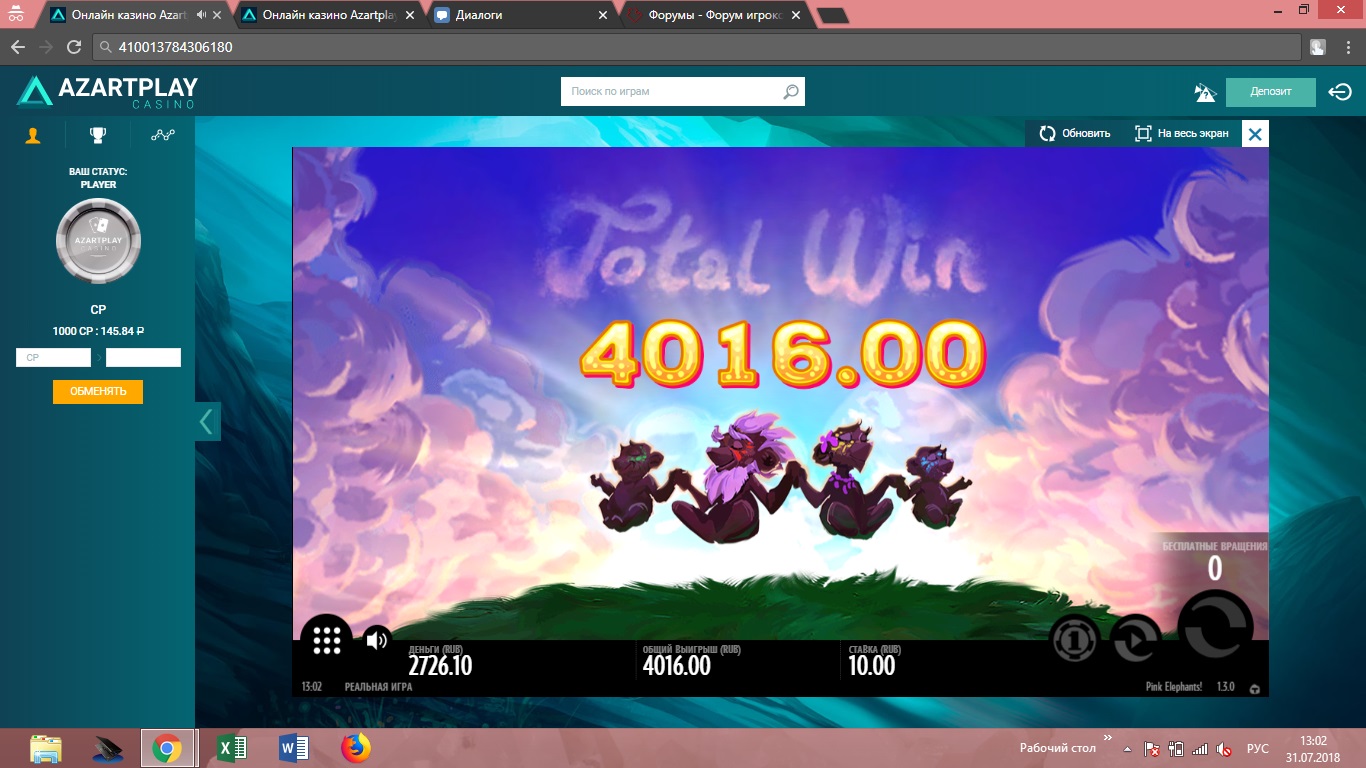Click the logout icon in the header
Screen dimensions: 1366x768
click(x=1339, y=92)
